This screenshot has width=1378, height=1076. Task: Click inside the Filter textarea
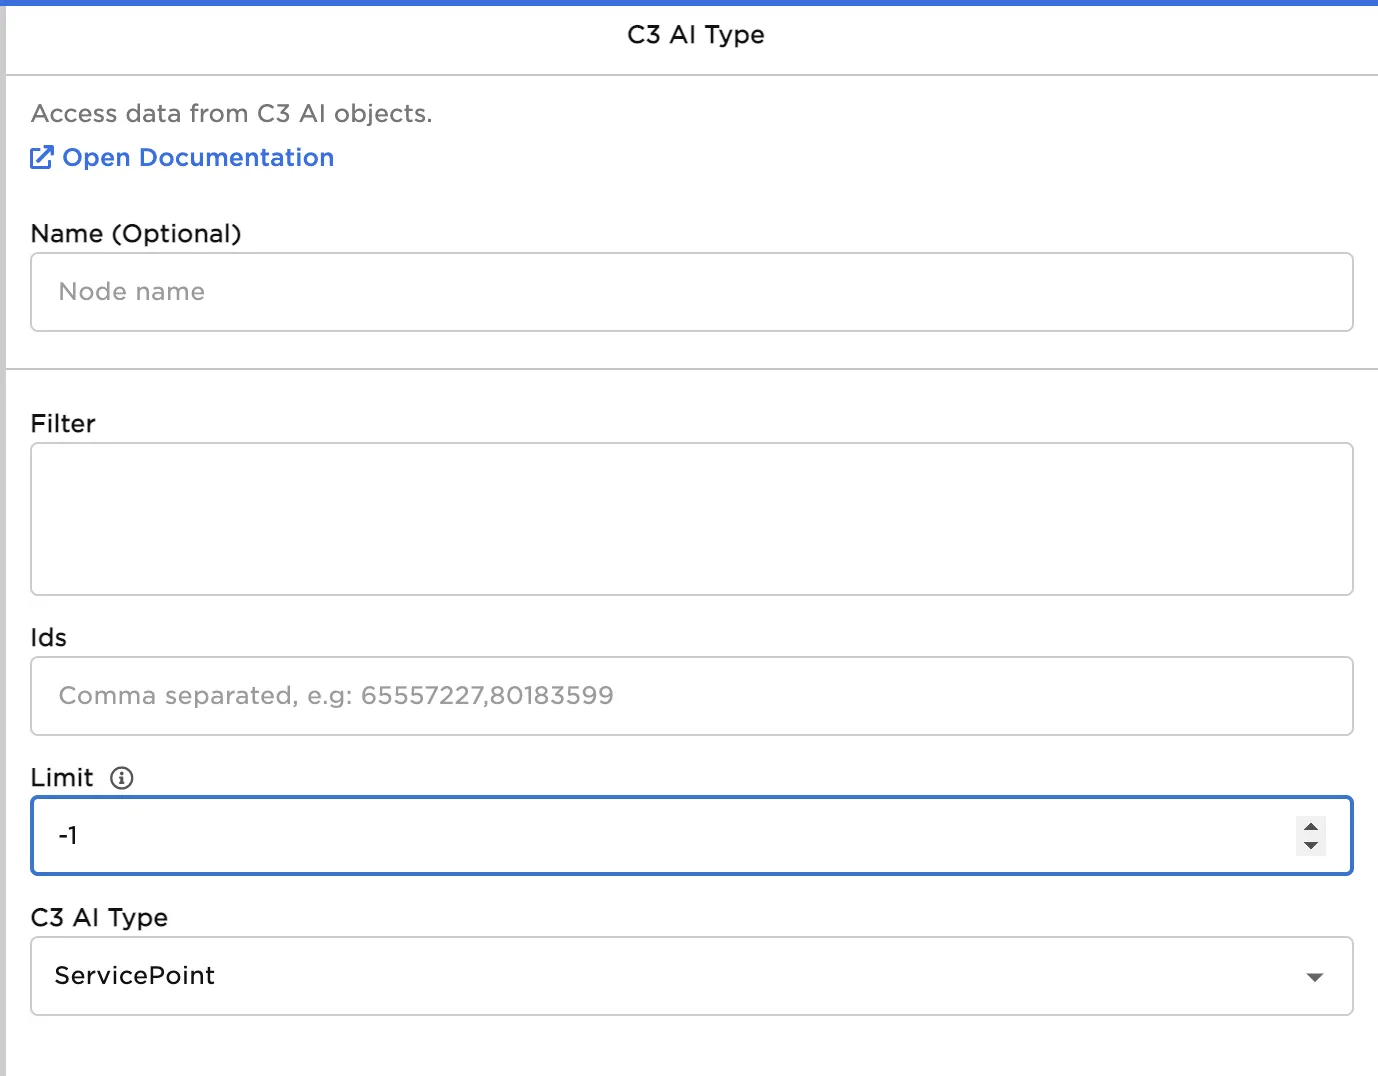[690, 519]
